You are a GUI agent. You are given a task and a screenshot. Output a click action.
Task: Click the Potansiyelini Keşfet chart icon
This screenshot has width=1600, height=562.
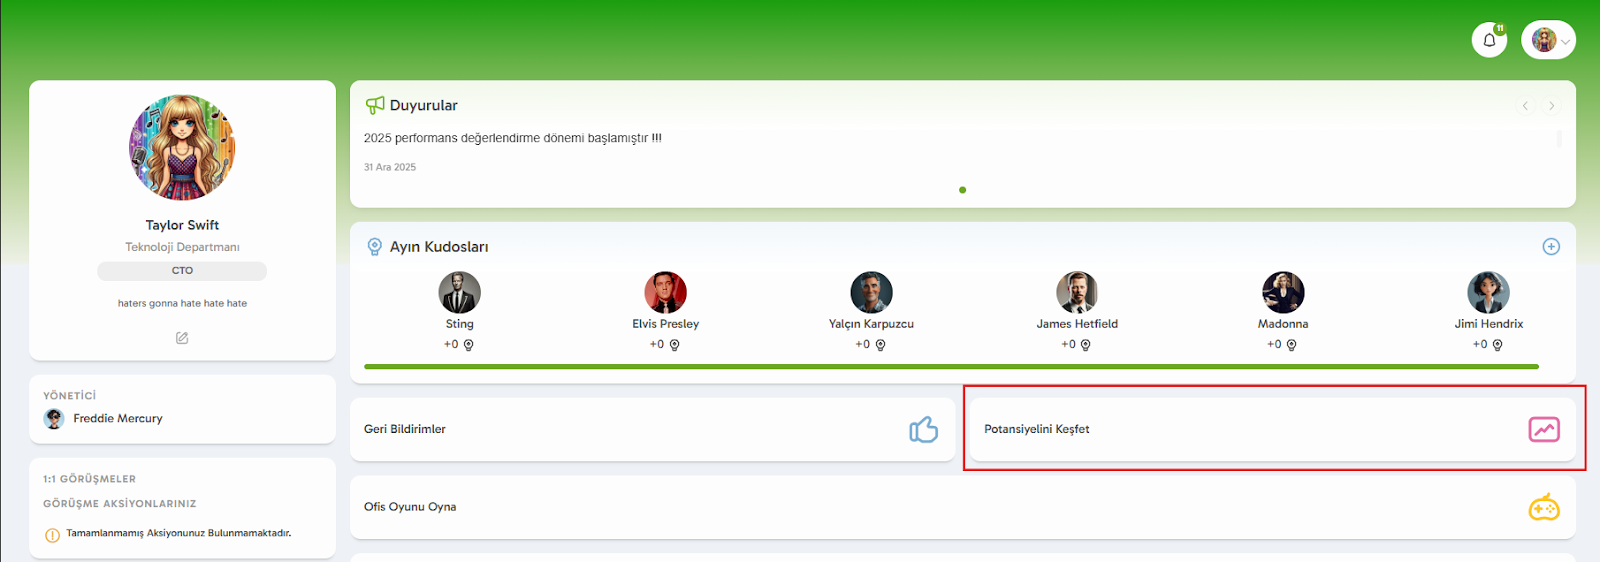(1544, 430)
